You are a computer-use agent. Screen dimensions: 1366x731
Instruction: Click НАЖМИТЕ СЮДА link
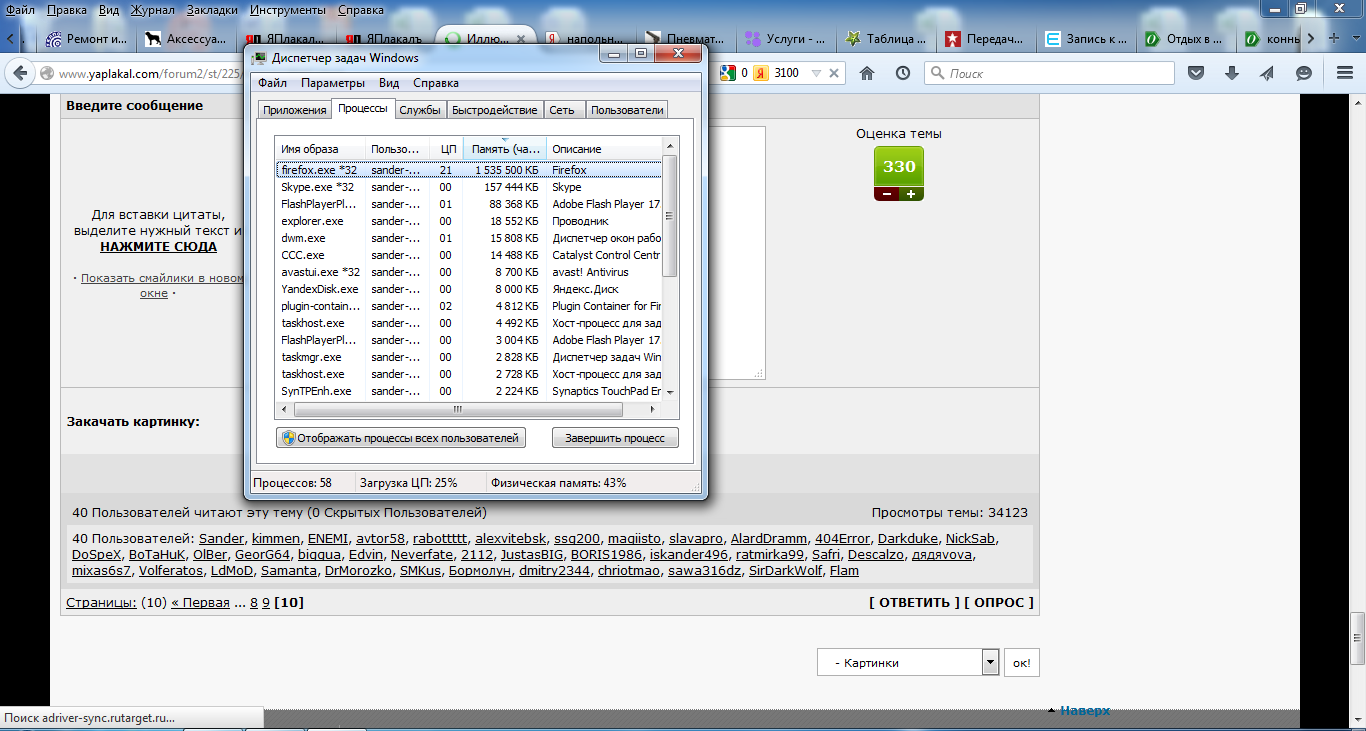click(x=158, y=246)
